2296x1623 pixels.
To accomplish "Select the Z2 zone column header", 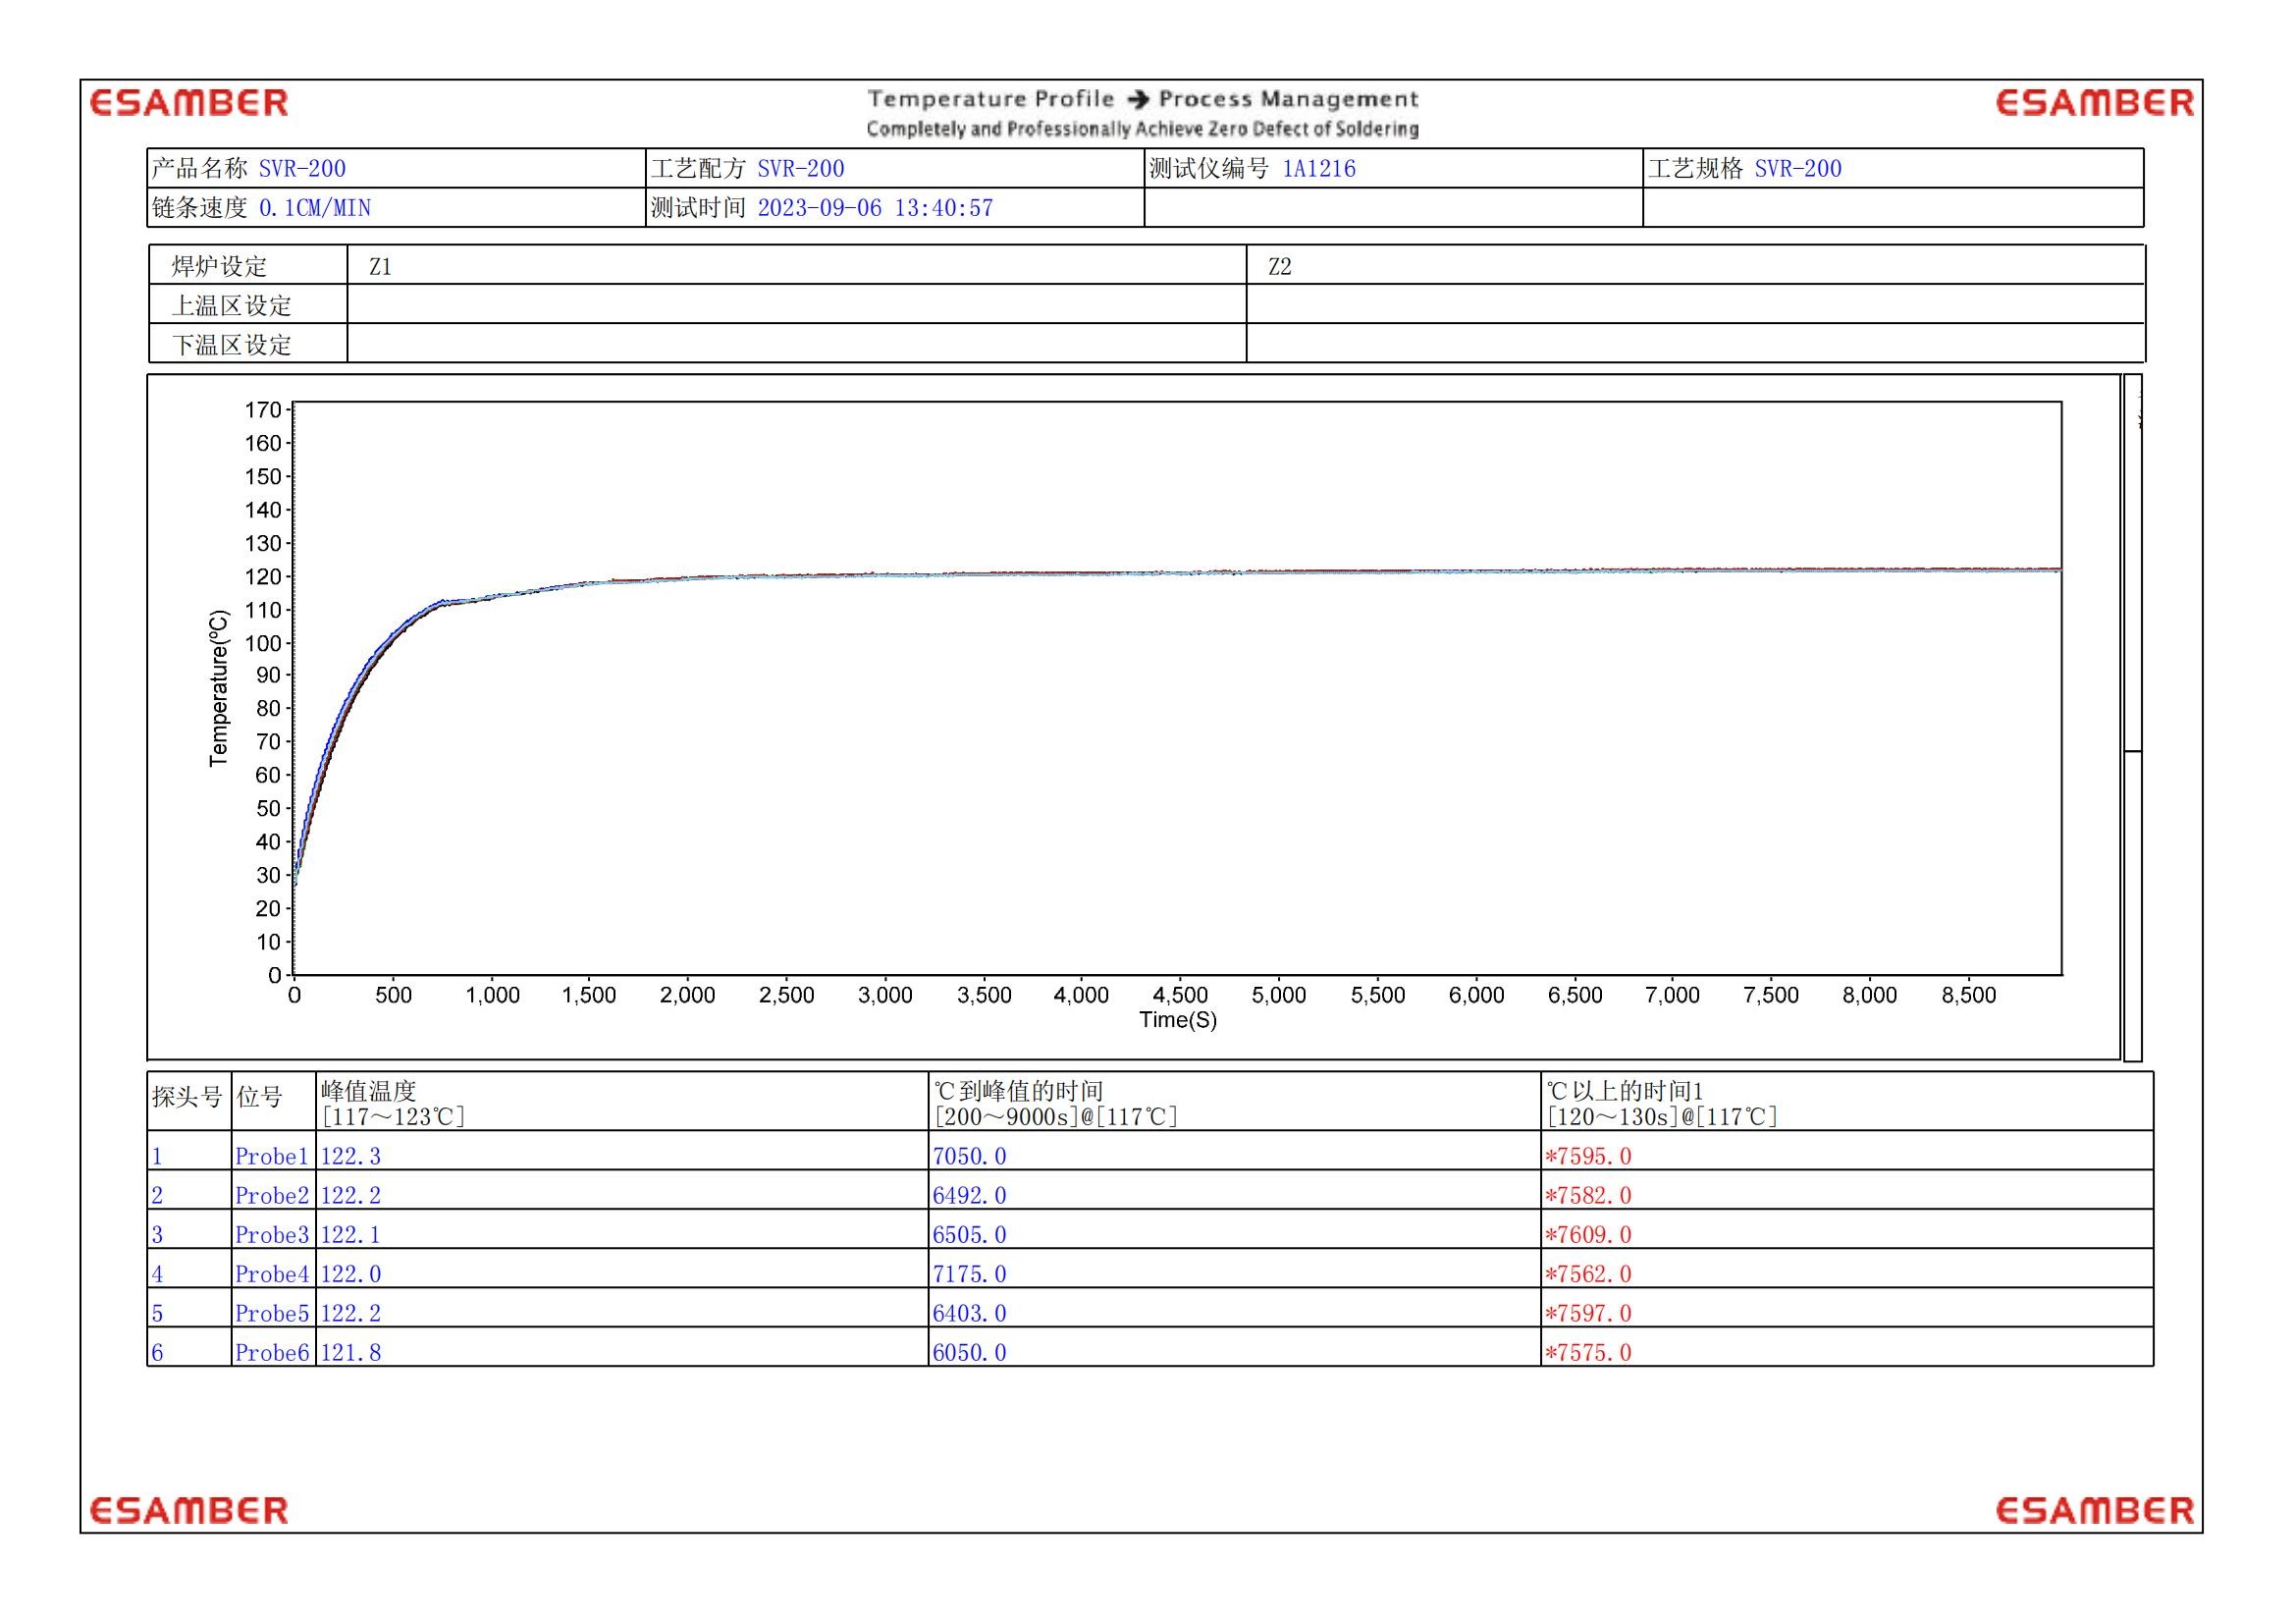I will click(1279, 267).
